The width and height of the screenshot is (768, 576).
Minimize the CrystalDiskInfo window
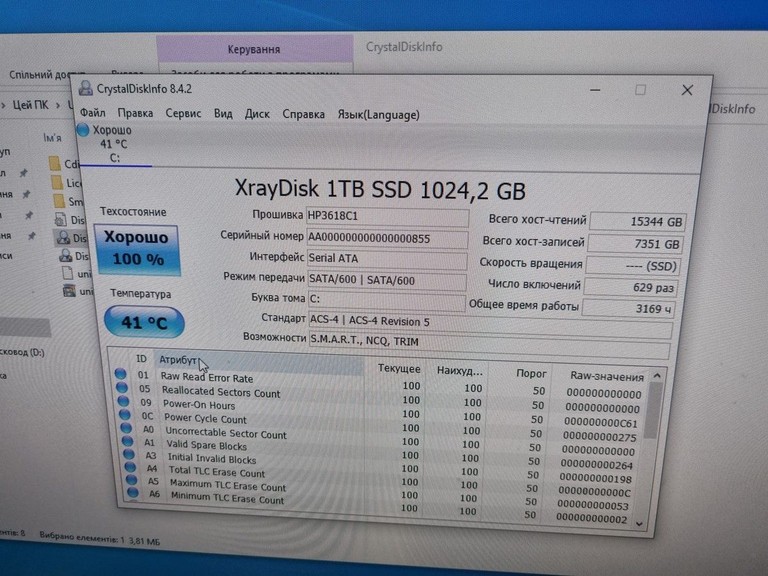point(595,90)
